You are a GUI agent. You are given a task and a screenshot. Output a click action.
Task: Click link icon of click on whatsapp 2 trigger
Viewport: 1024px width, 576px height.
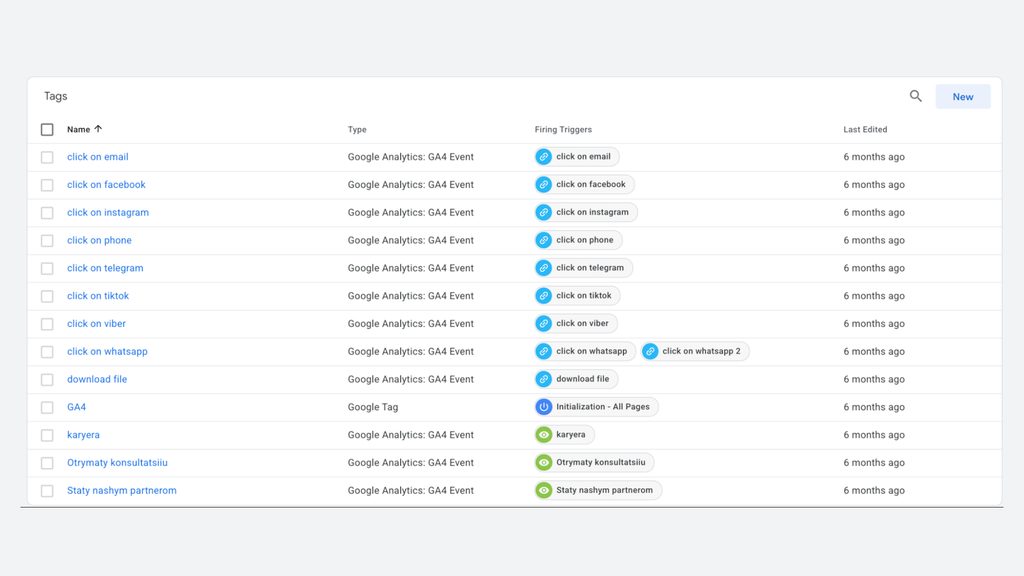[x=650, y=351]
